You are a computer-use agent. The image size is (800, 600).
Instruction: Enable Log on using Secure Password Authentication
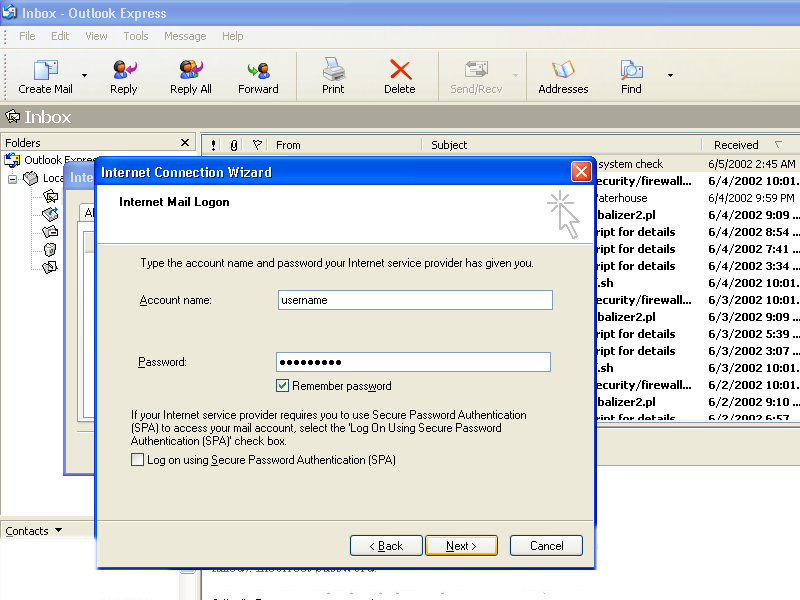pos(137,460)
